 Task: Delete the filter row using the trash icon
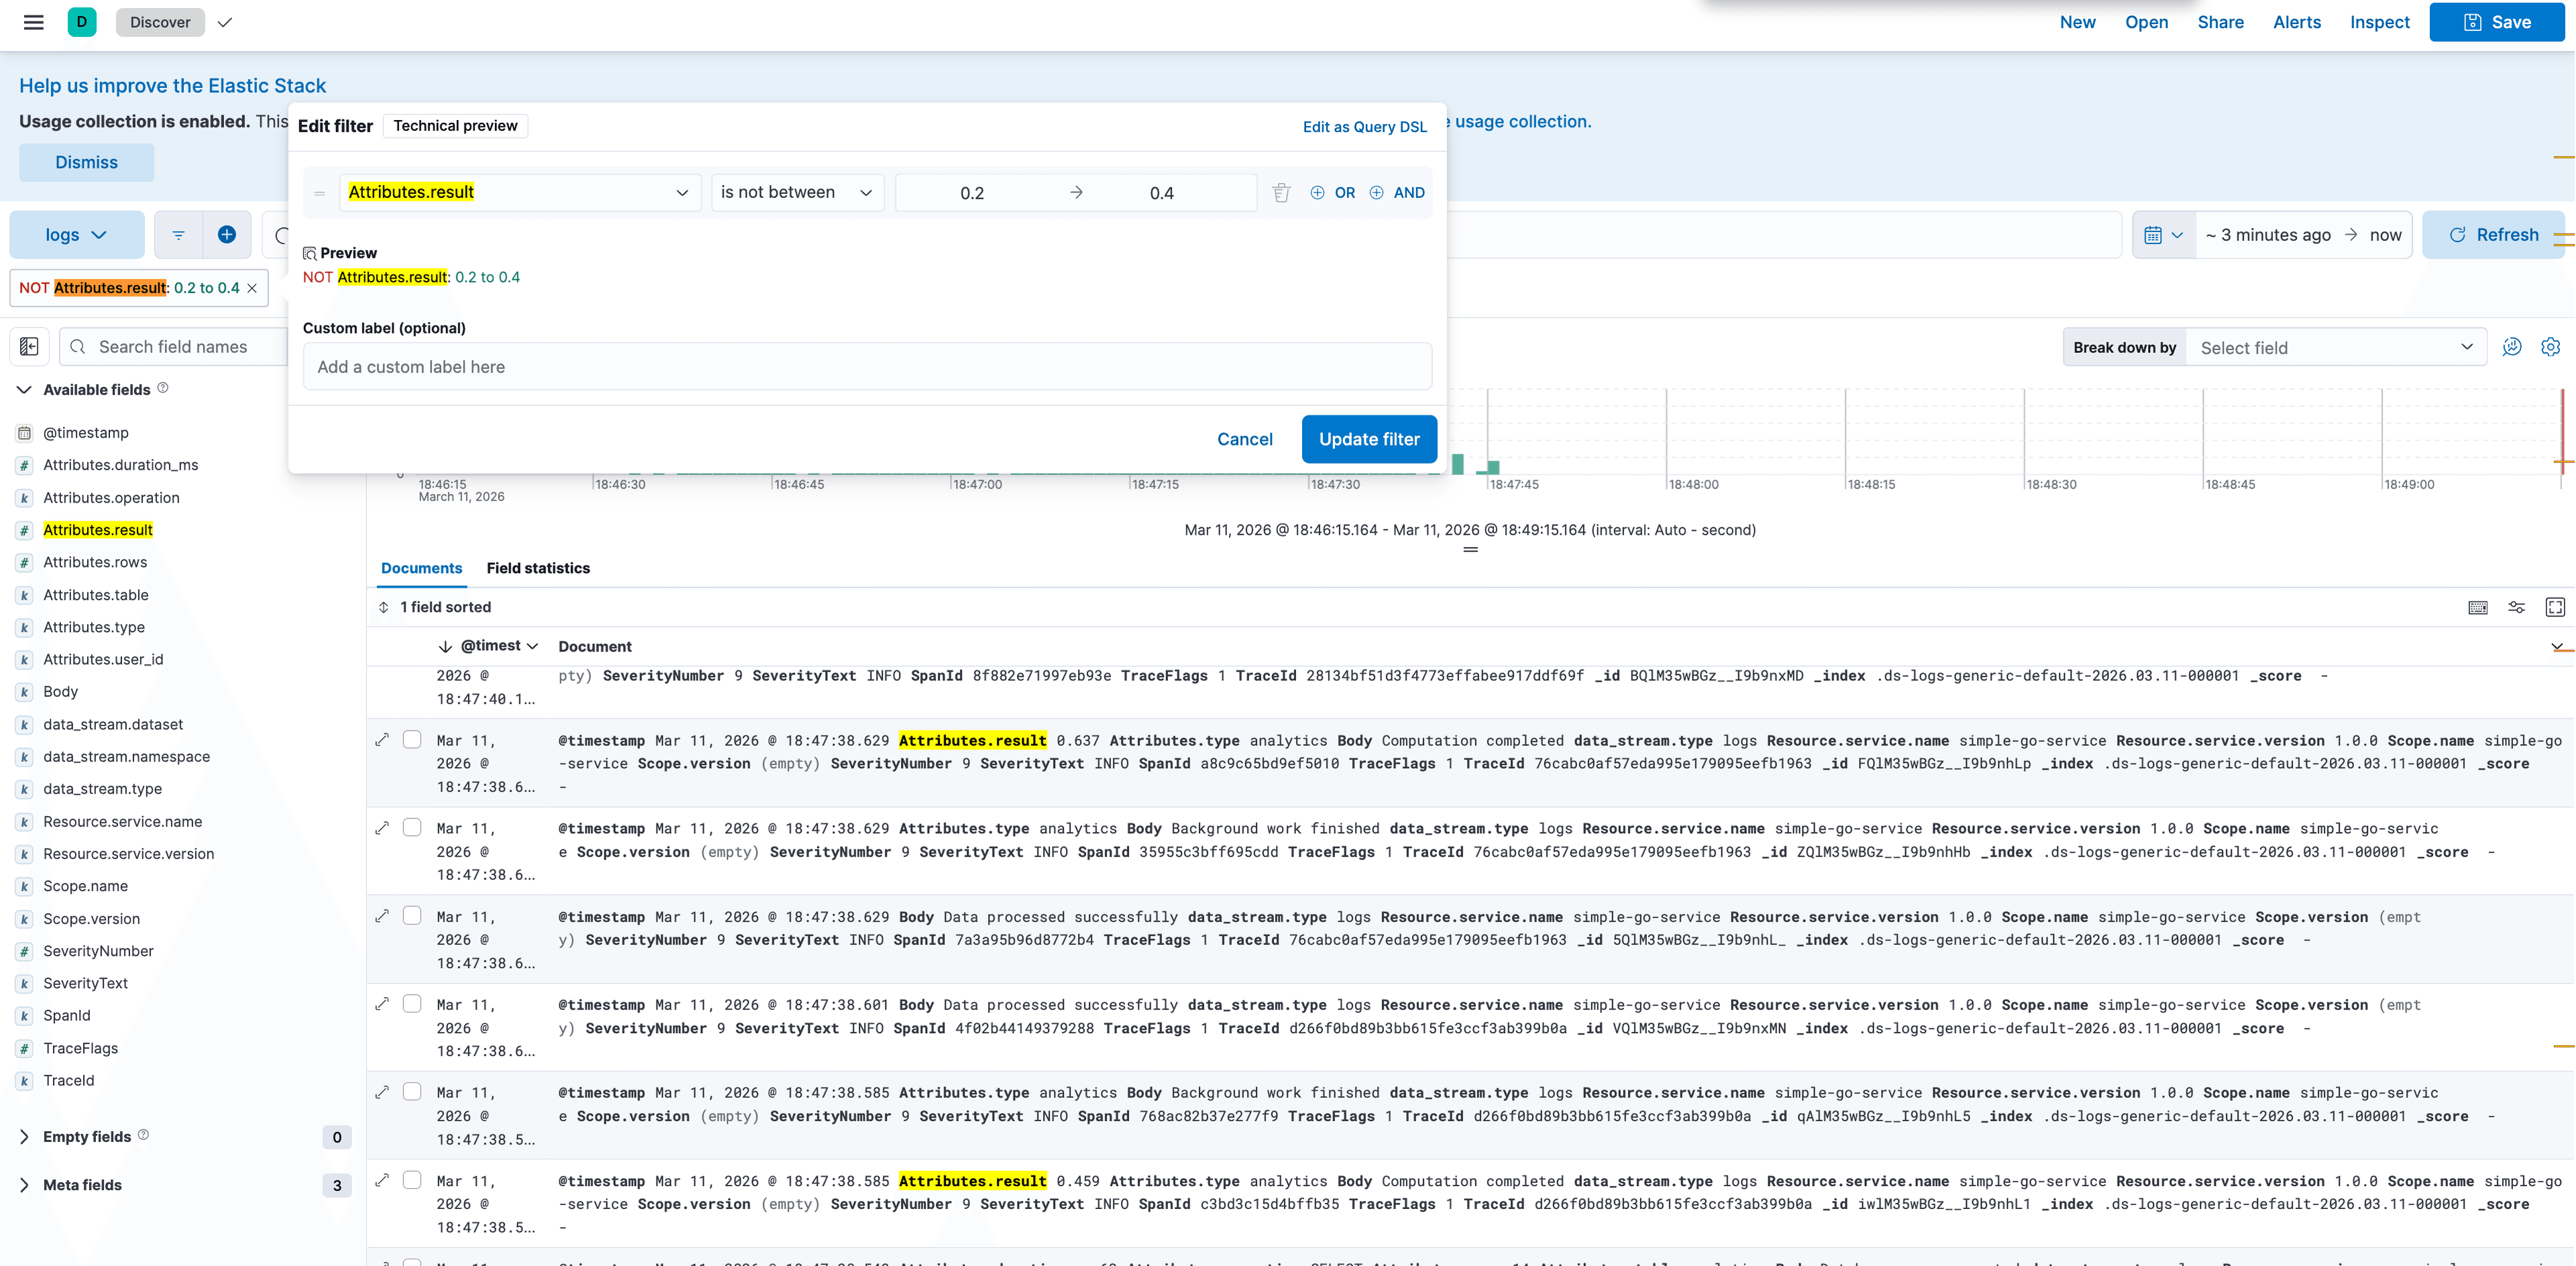pos(1281,192)
